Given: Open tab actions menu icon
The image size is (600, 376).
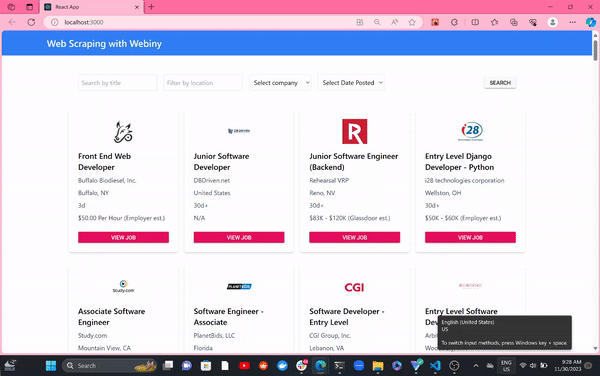Looking at the screenshot, I should (x=29, y=7).
